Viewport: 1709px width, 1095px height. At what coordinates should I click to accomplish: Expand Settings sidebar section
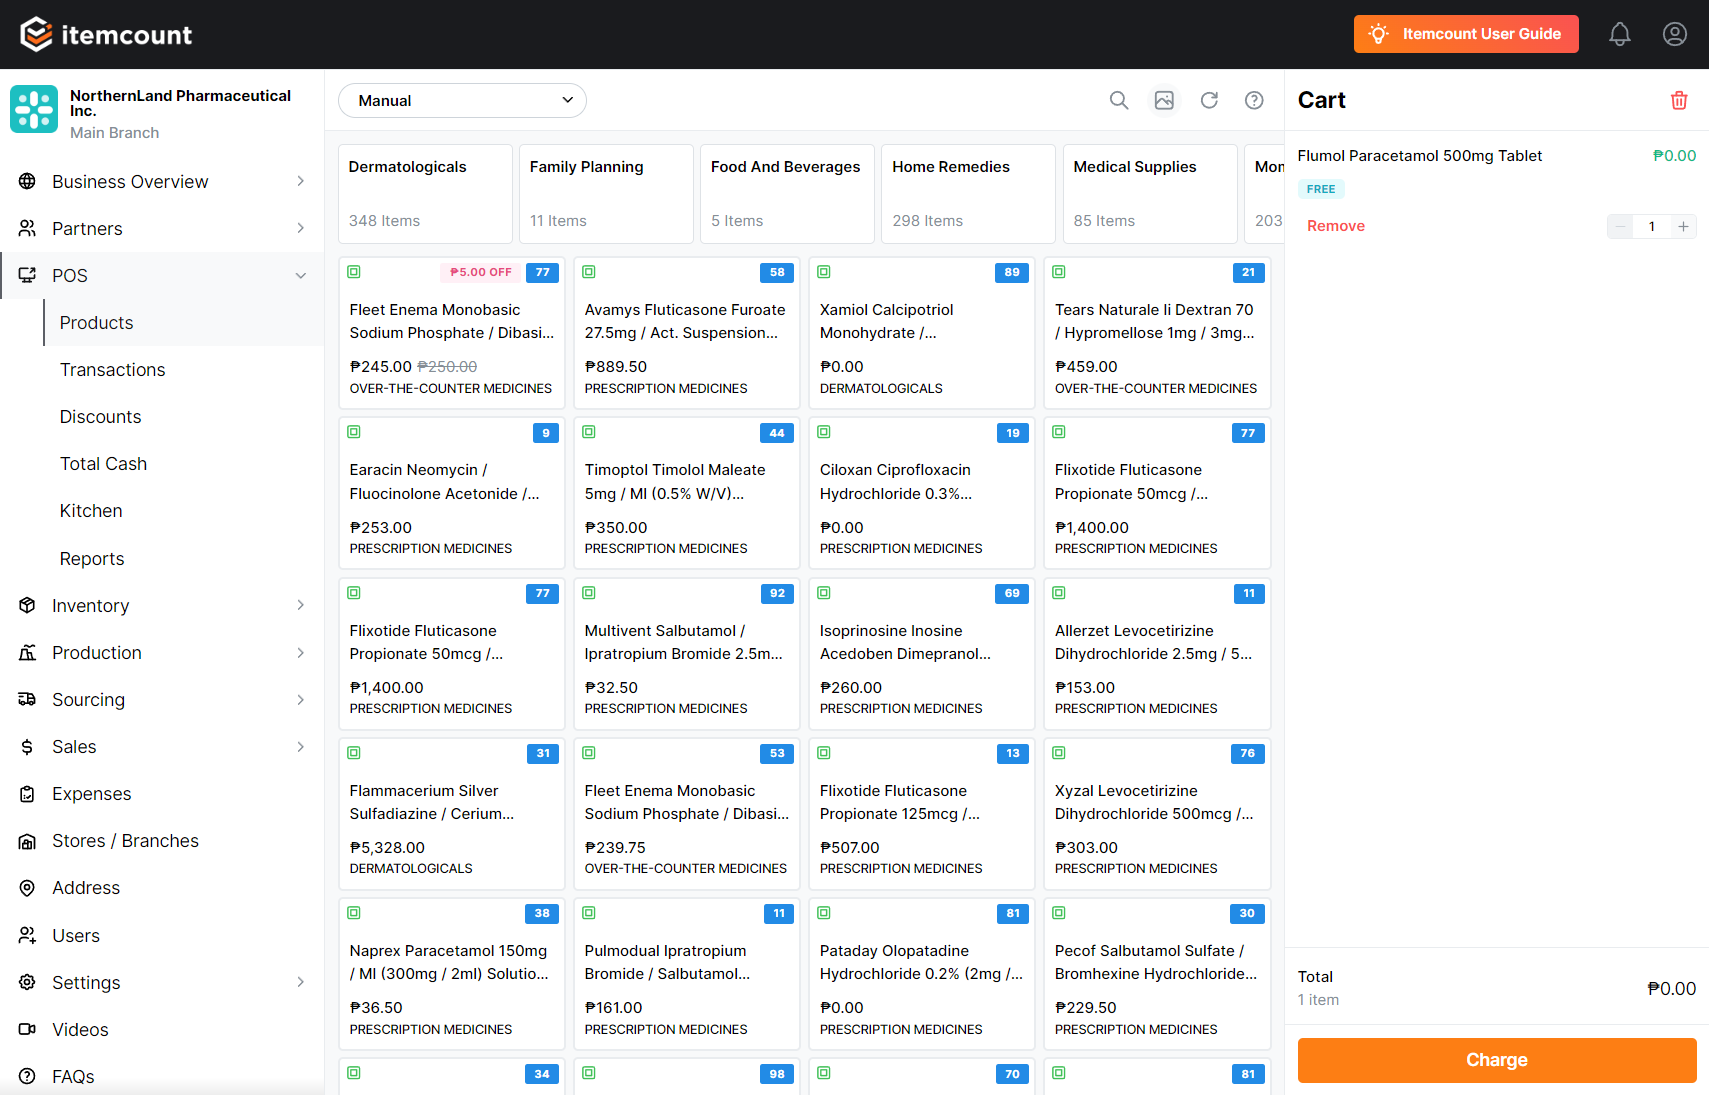coord(162,982)
